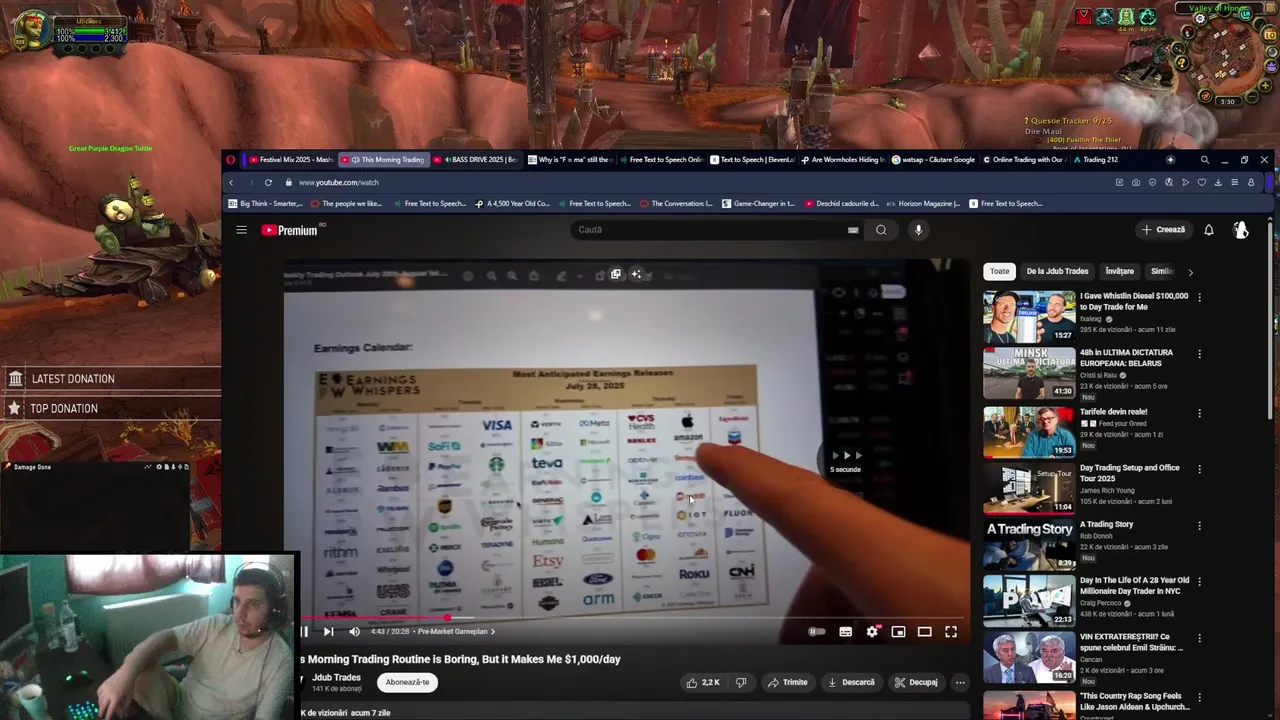
Task: Start voice search with the microphone icon
Action: point(918,230)
